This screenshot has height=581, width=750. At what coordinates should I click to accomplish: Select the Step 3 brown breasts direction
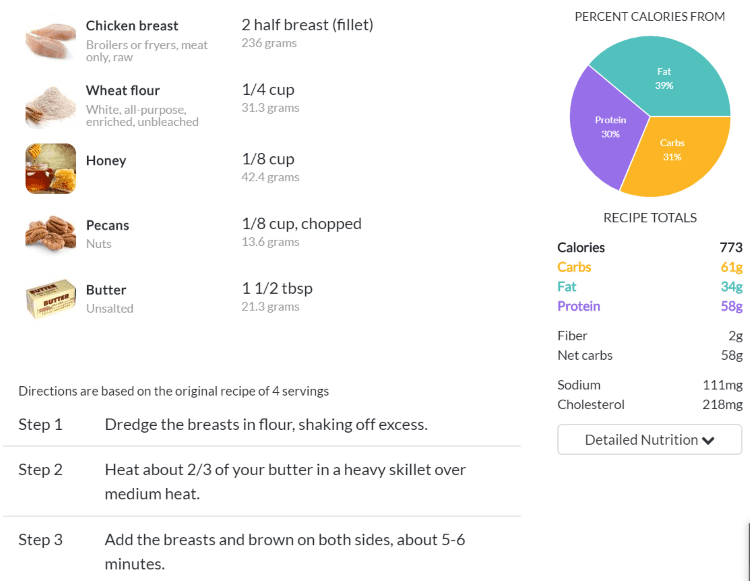click(262, 551)
